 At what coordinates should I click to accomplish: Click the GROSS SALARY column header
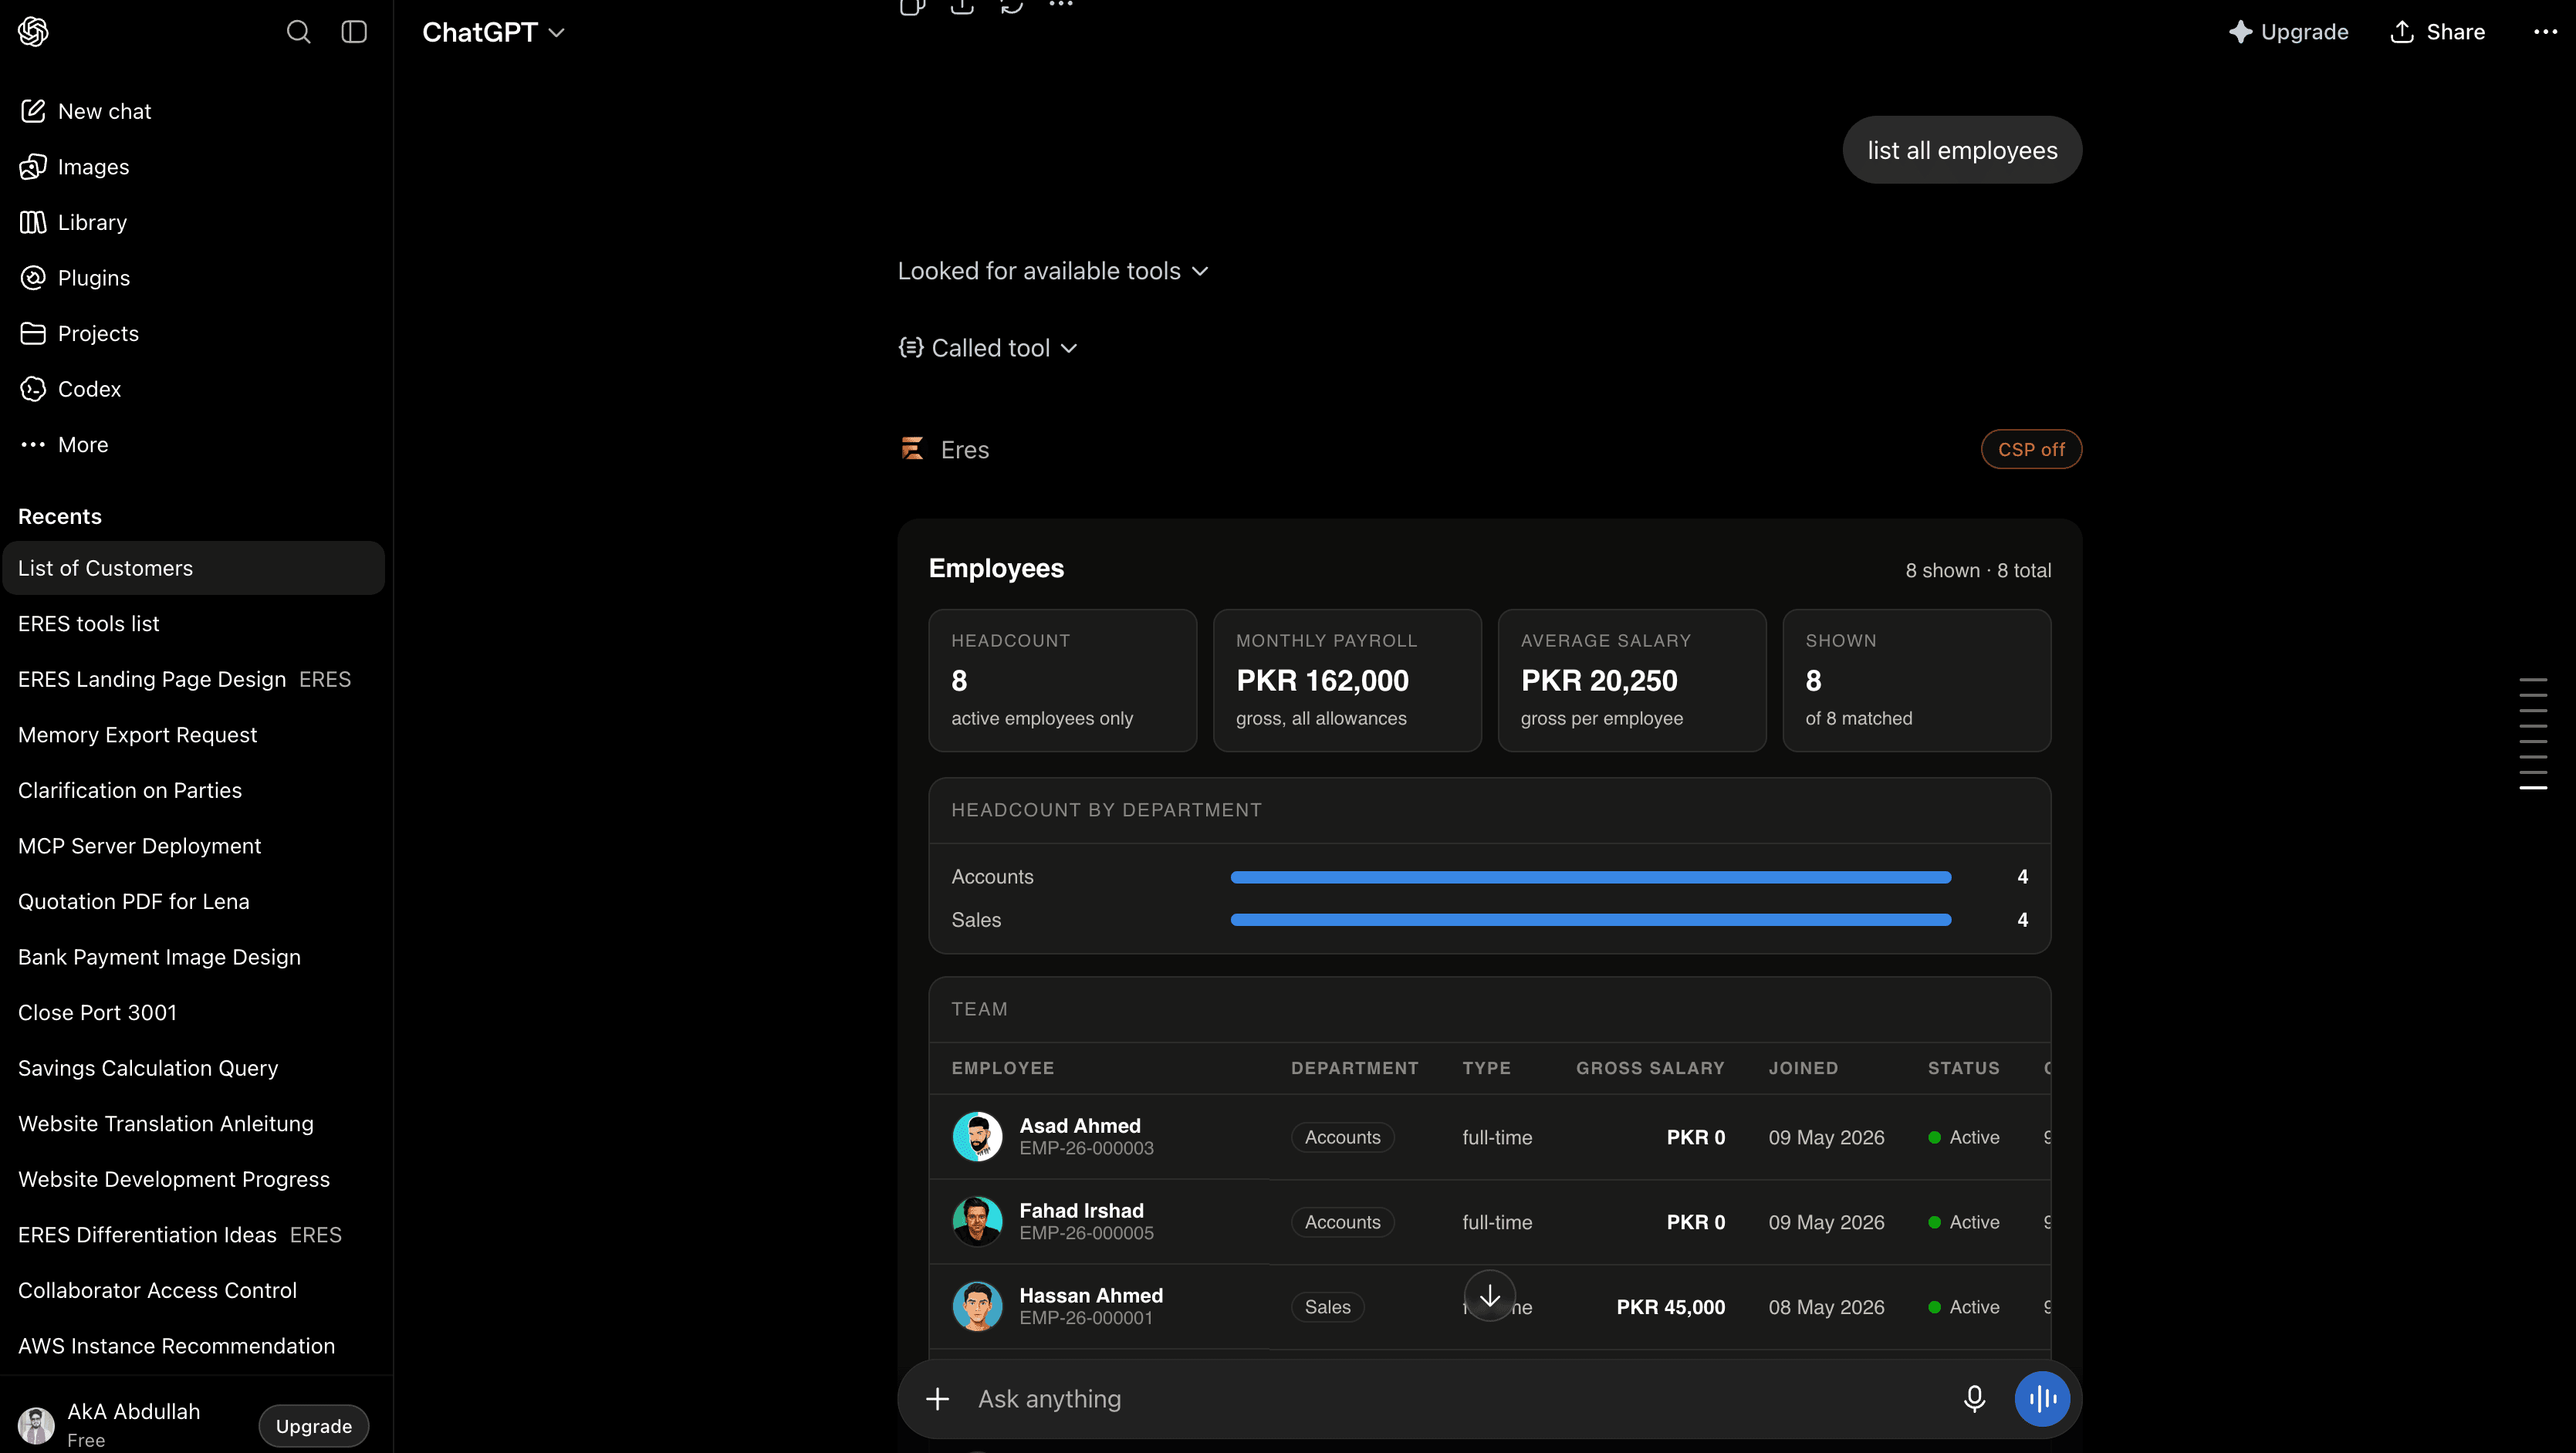coord(1650,1068)
